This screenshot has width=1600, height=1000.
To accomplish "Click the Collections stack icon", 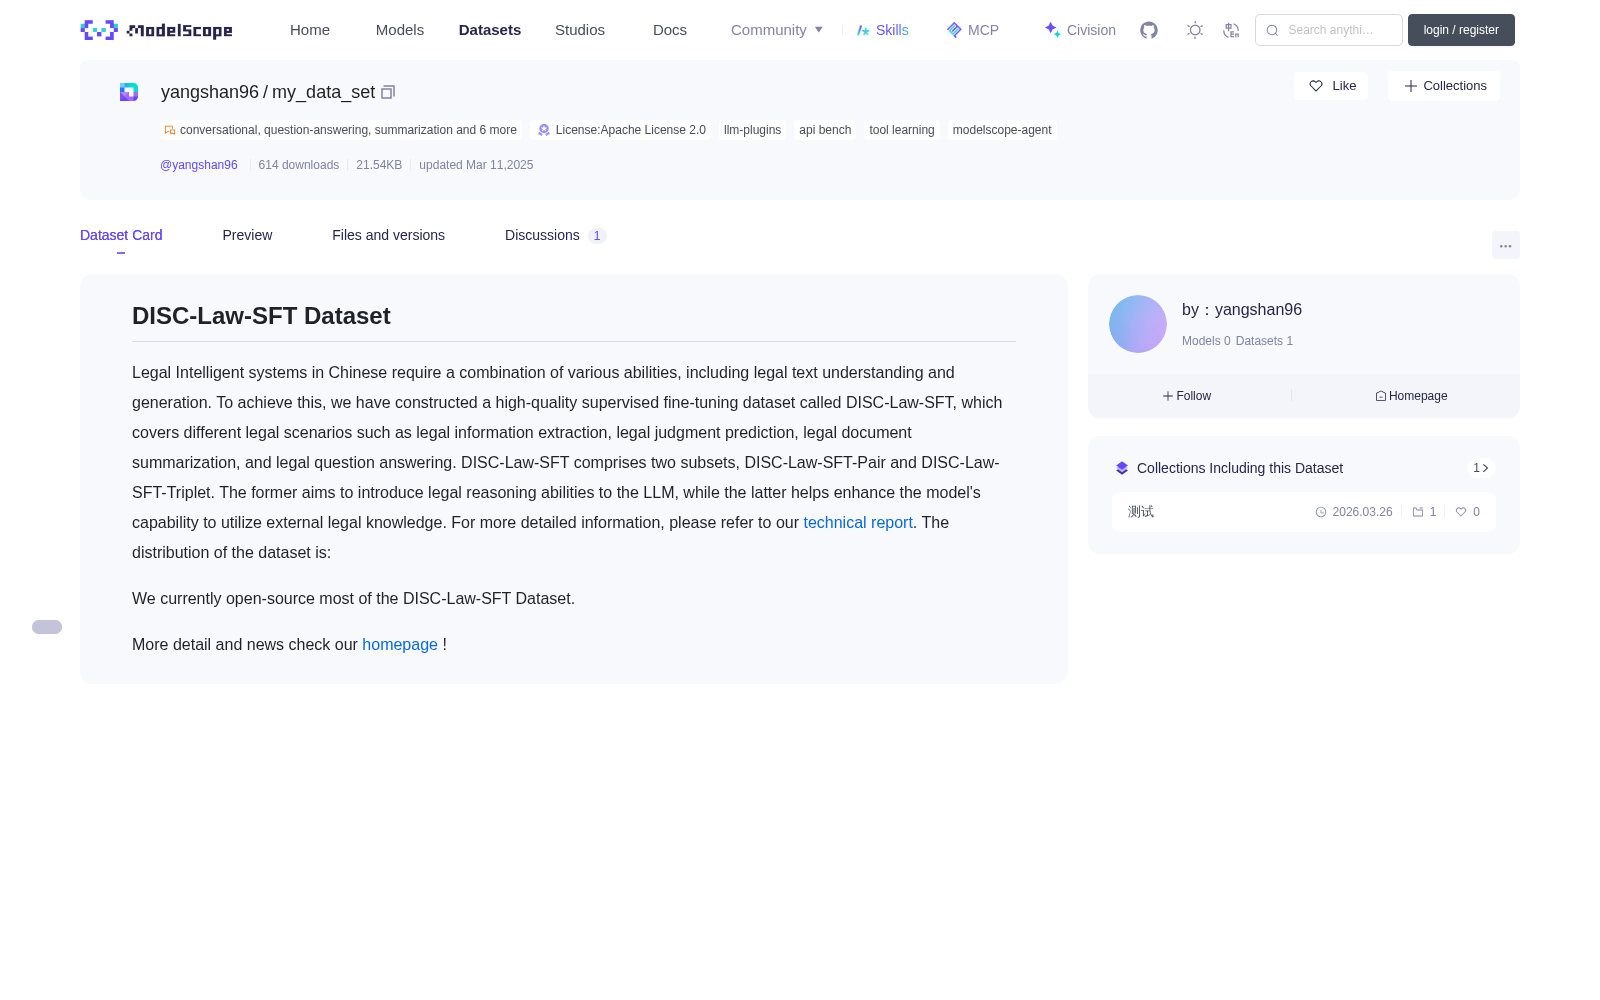I will pyautogui.click(x=1122, y=468).
